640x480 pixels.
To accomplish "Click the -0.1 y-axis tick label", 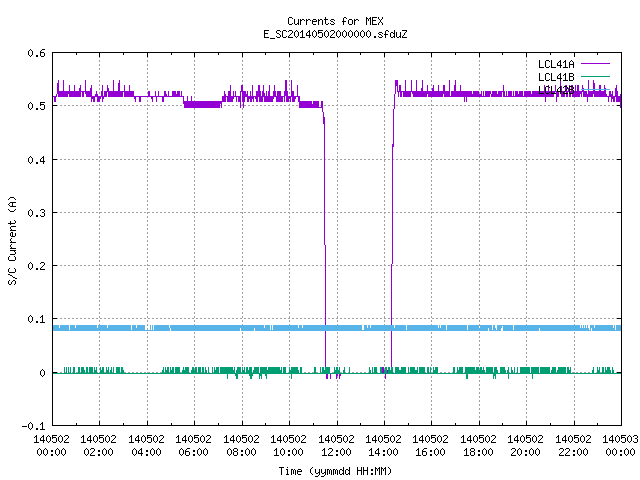I will 33,426.
